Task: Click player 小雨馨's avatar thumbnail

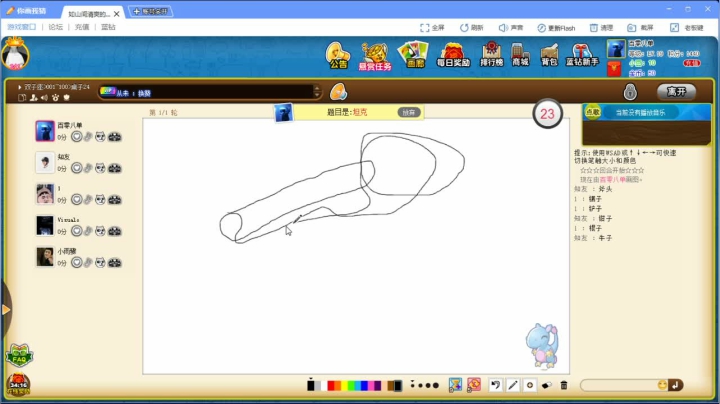Action: (x=45, y=257)
